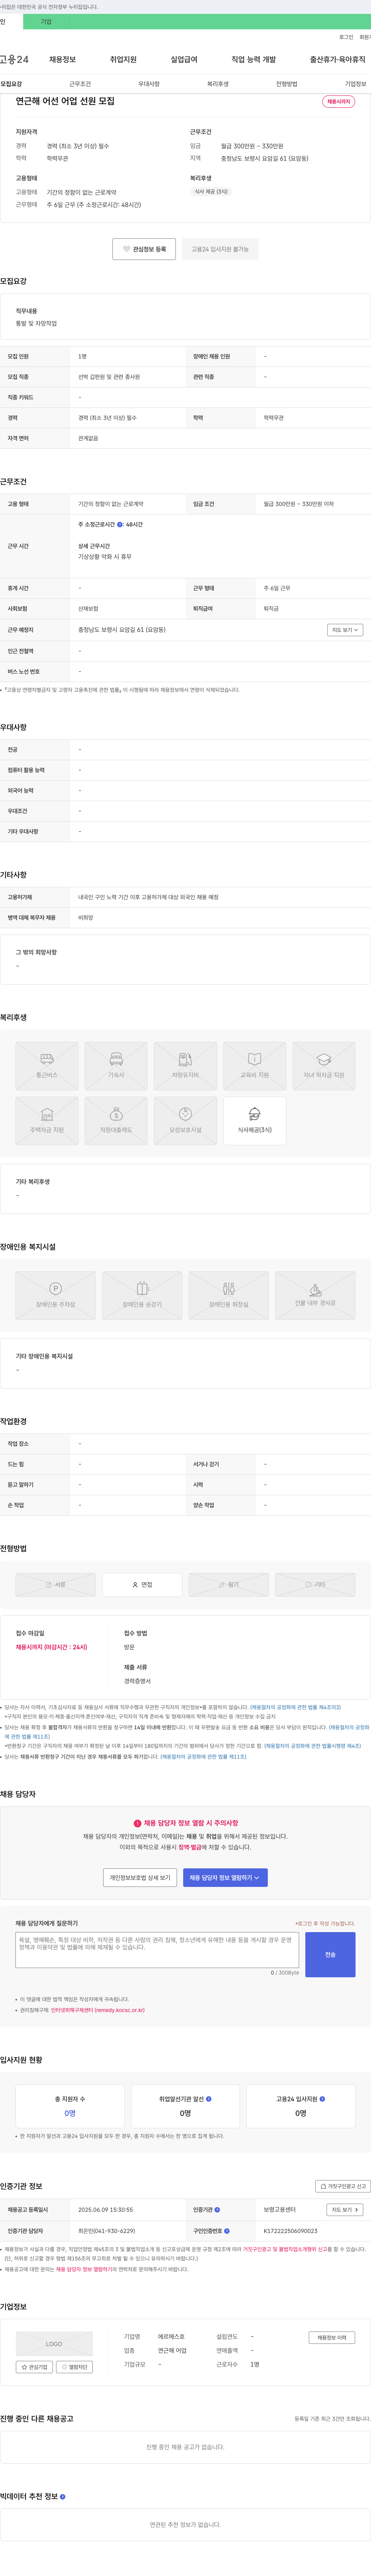Click the 로그인 link

[346, 37]
